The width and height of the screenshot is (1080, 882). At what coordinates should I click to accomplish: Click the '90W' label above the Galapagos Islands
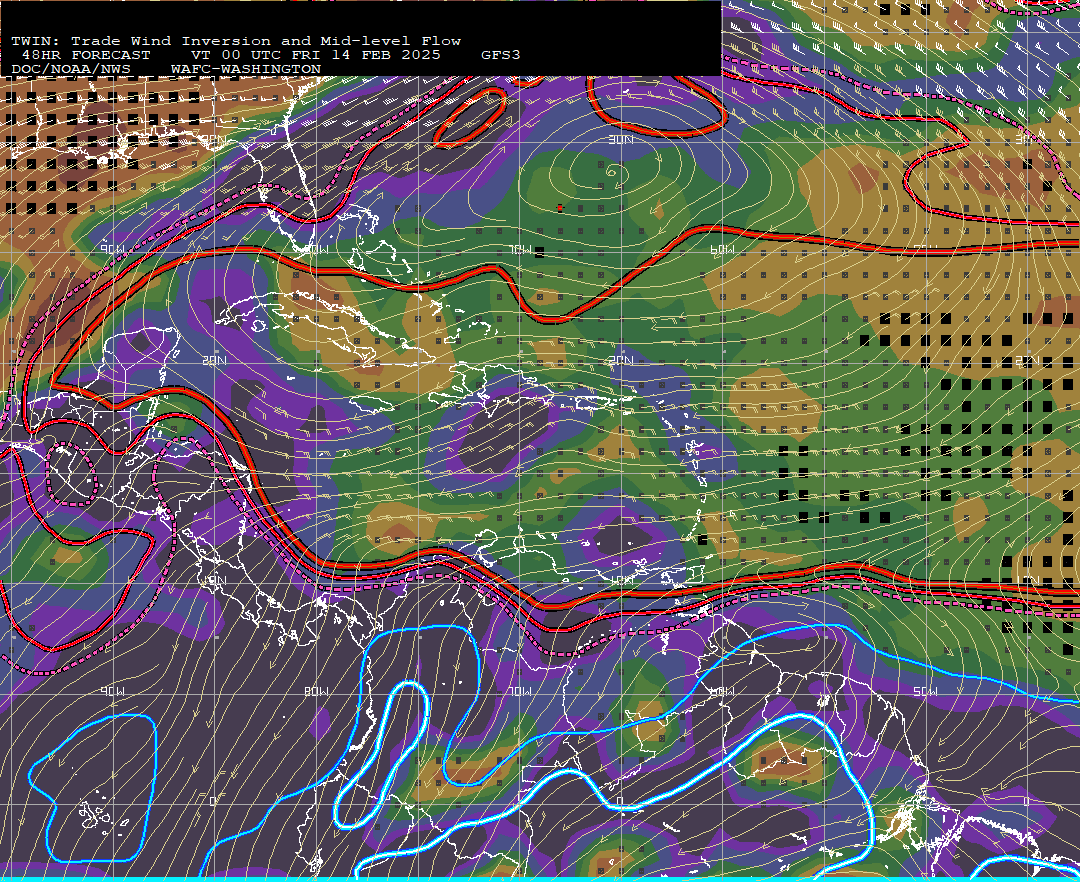click(112, 691)
